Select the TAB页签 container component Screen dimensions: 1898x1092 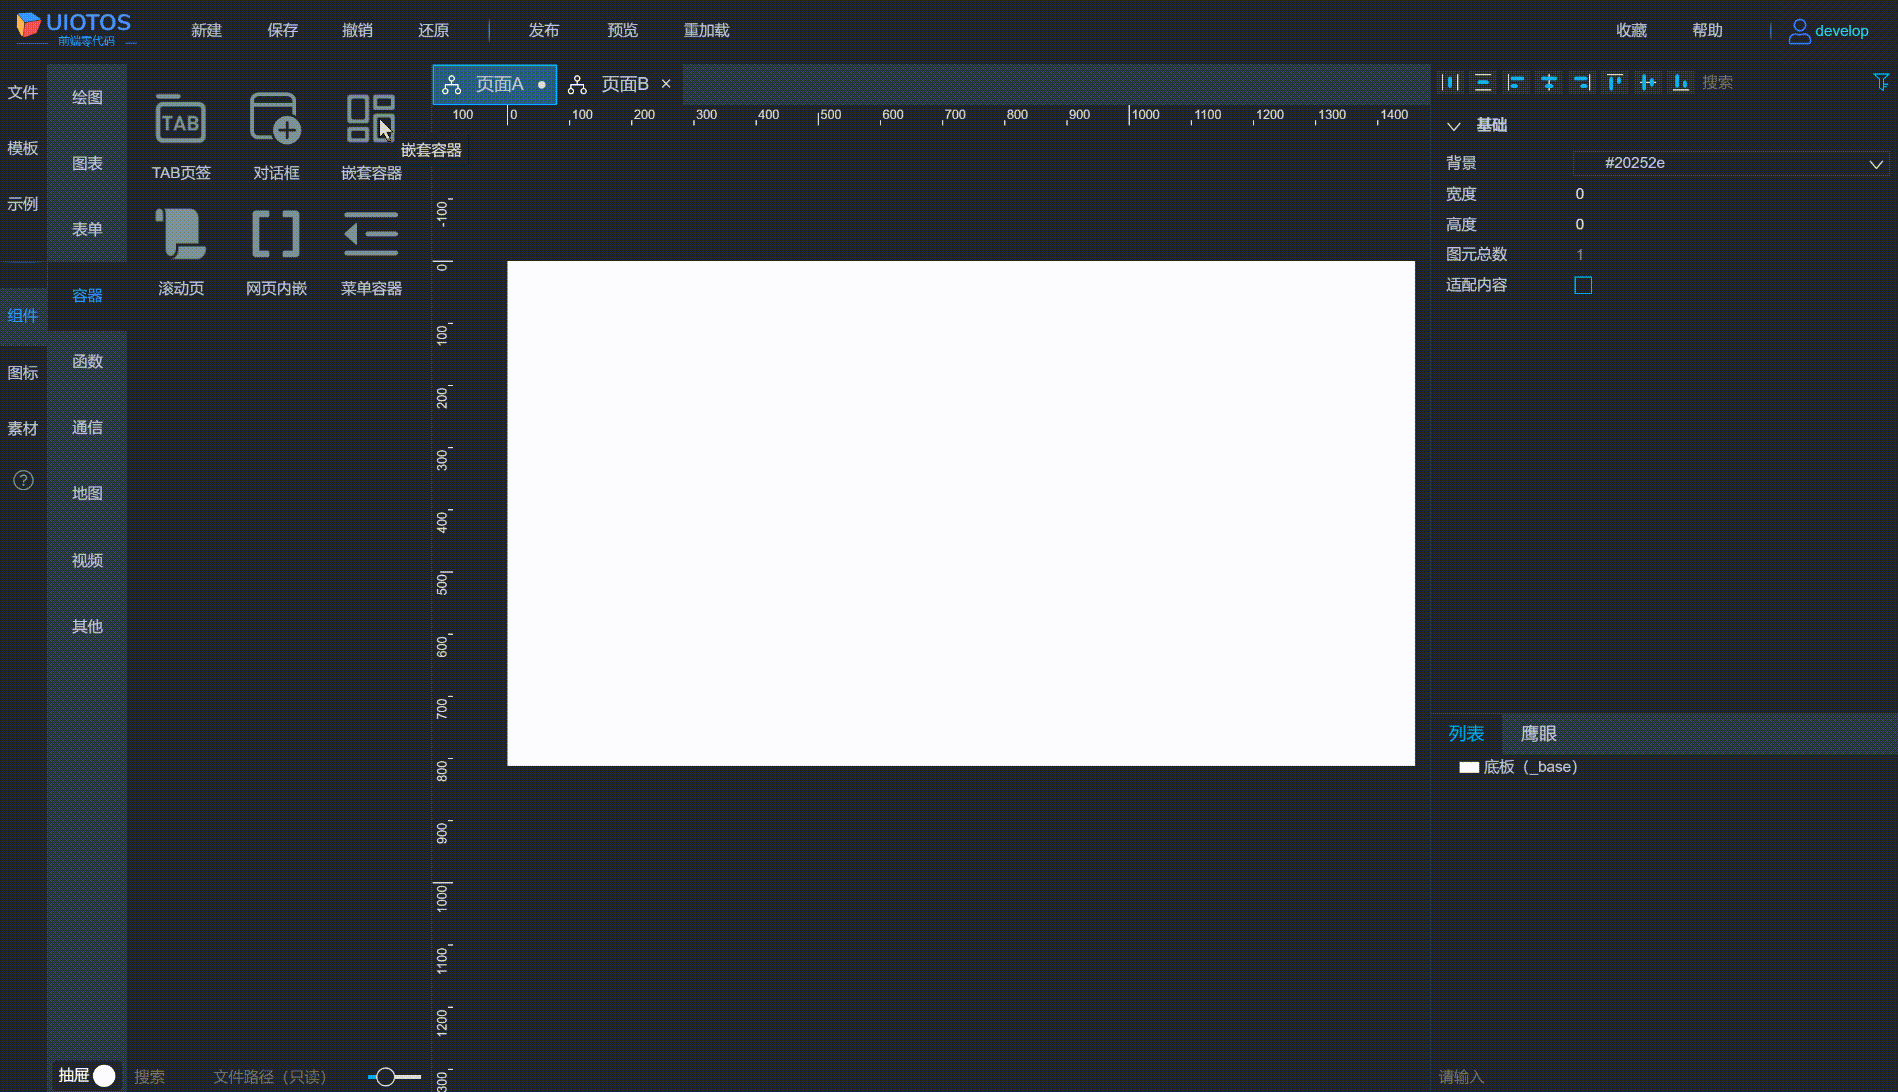click(x=181, y=136)
